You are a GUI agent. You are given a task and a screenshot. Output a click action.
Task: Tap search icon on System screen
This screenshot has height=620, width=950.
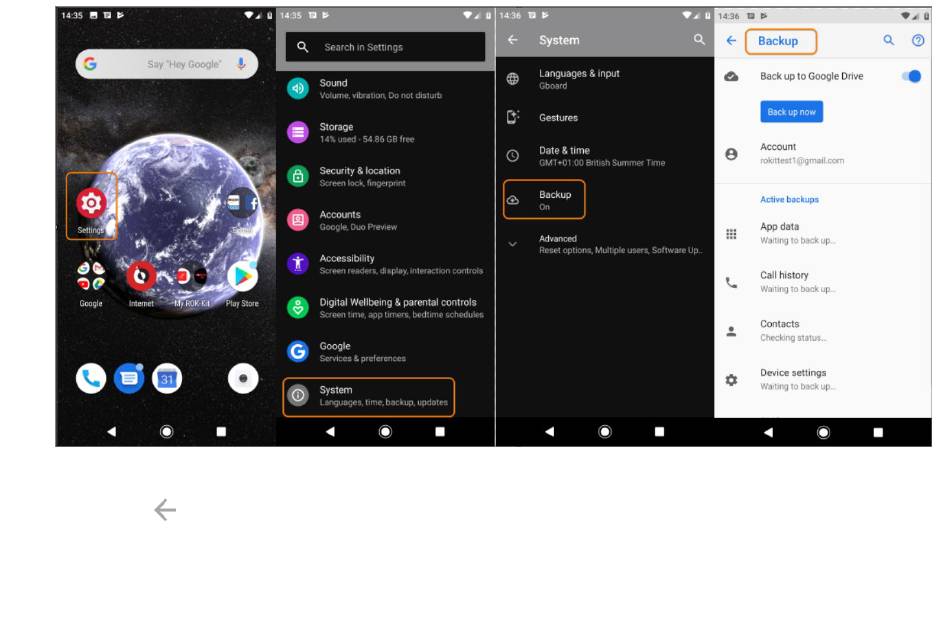coord(699,39)
